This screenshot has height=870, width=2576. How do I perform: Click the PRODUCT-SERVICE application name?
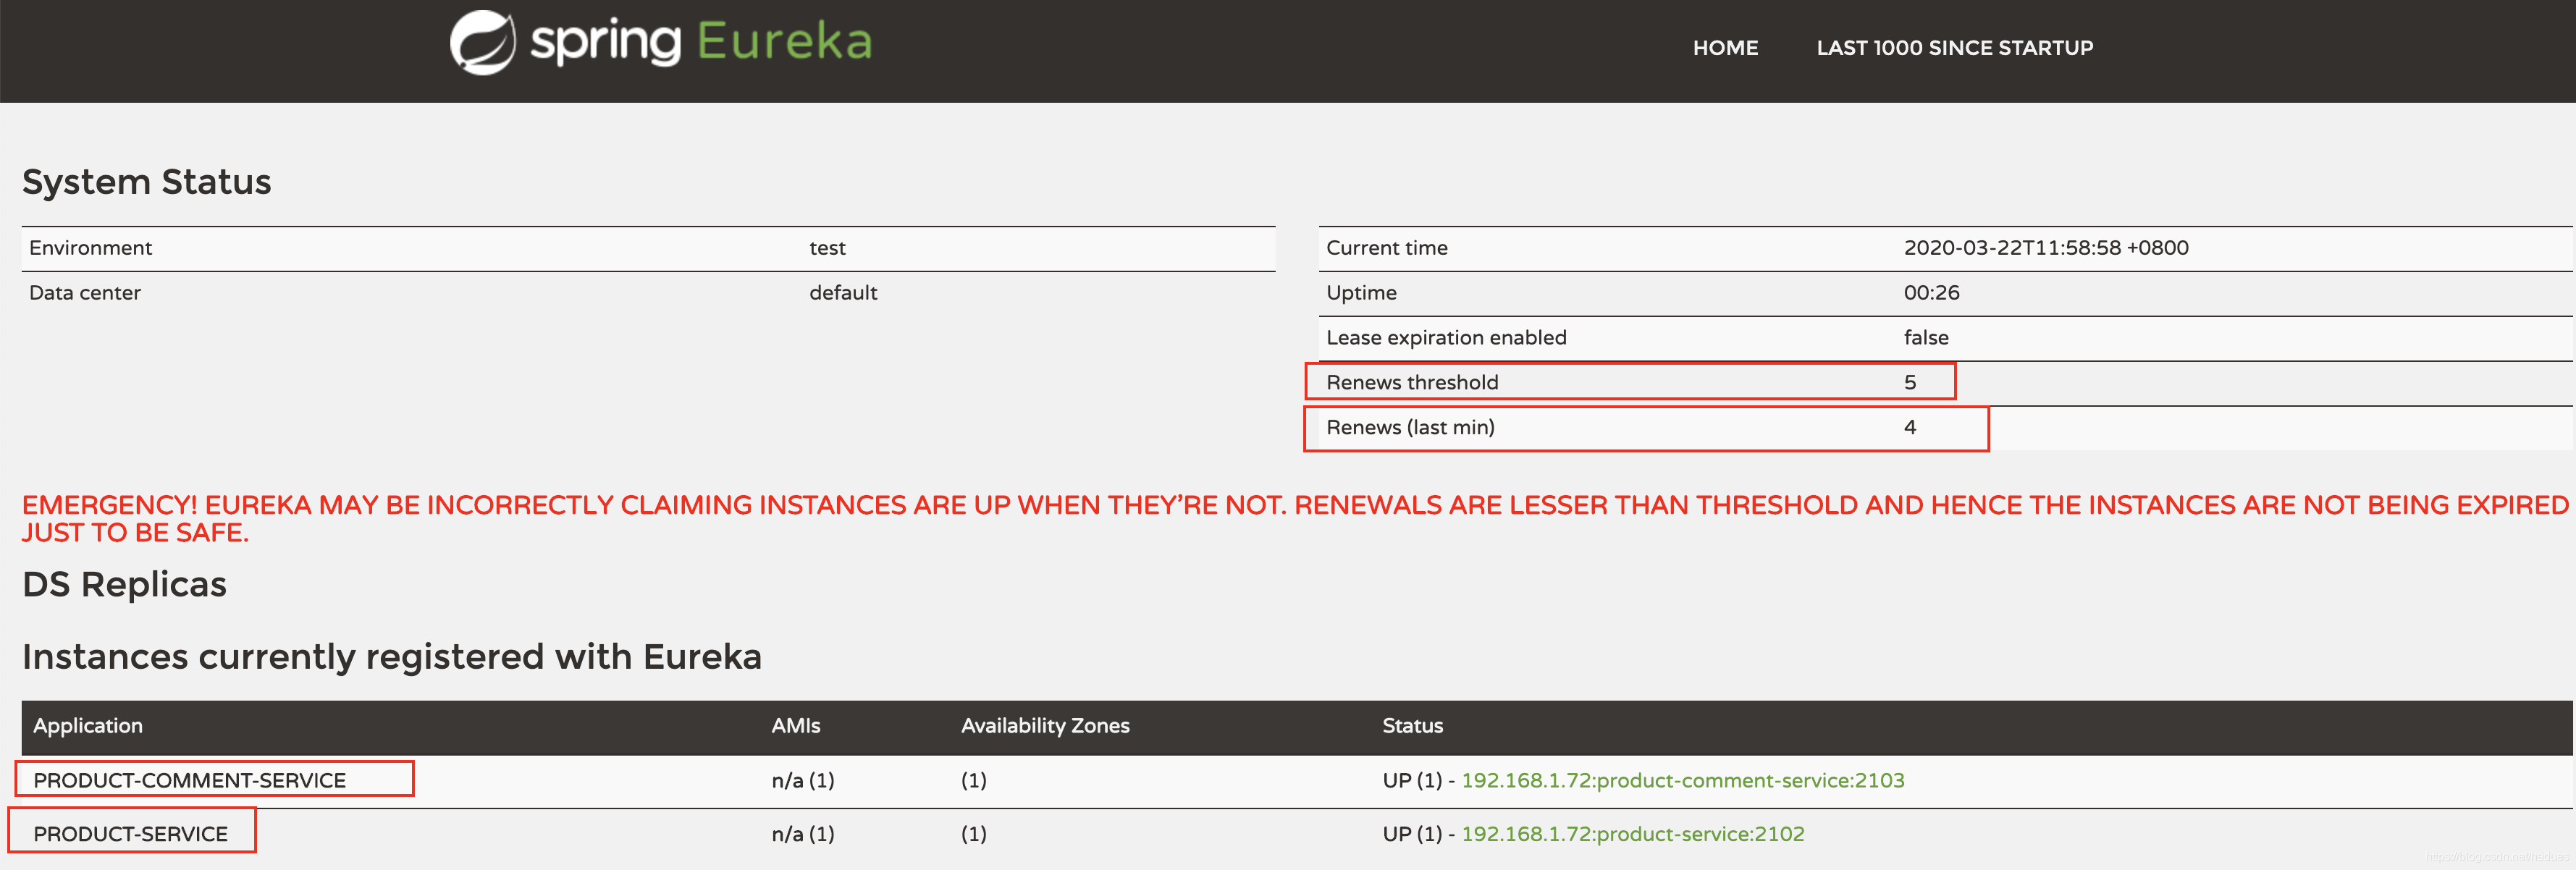coord(130,834)
